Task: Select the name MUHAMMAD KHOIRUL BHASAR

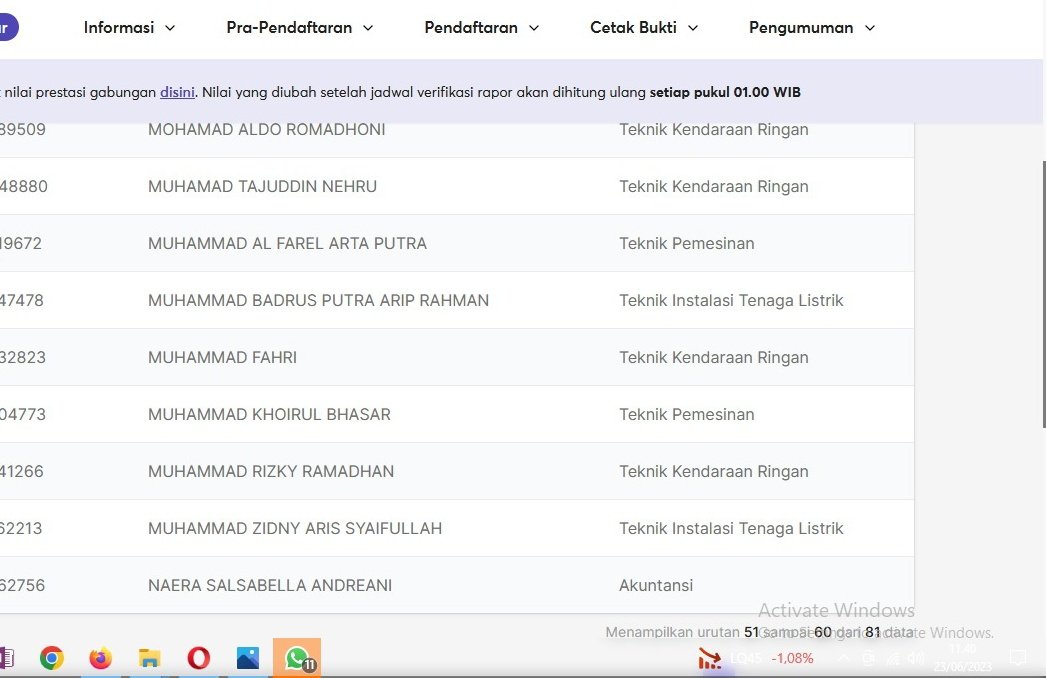Action: coord(270,414)
